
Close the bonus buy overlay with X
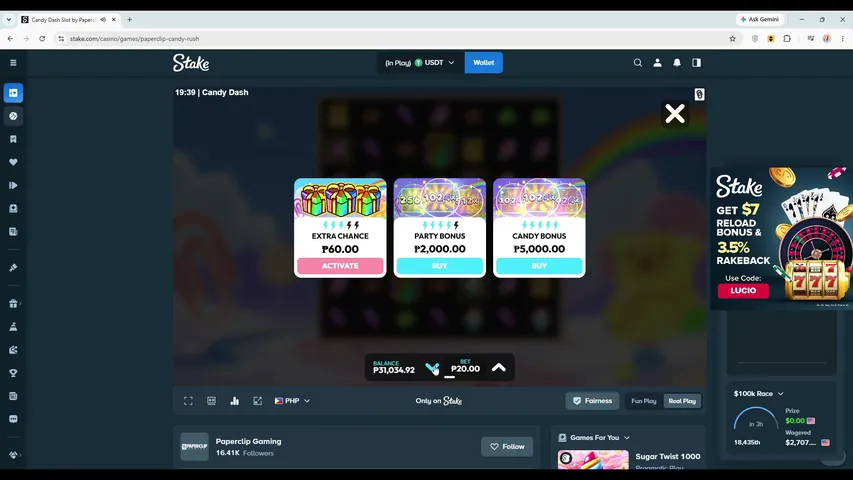tap(675, 114)
